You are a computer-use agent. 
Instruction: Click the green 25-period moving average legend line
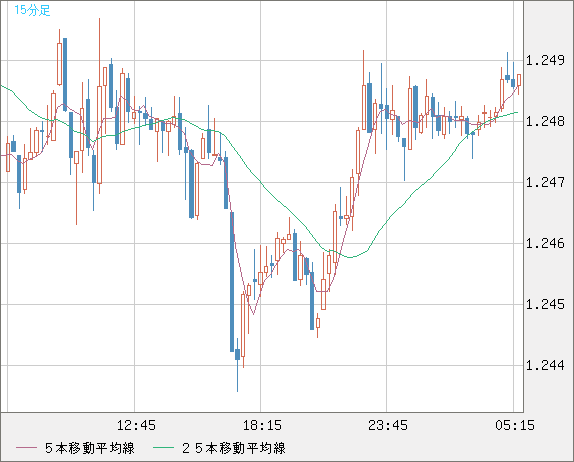163,448
